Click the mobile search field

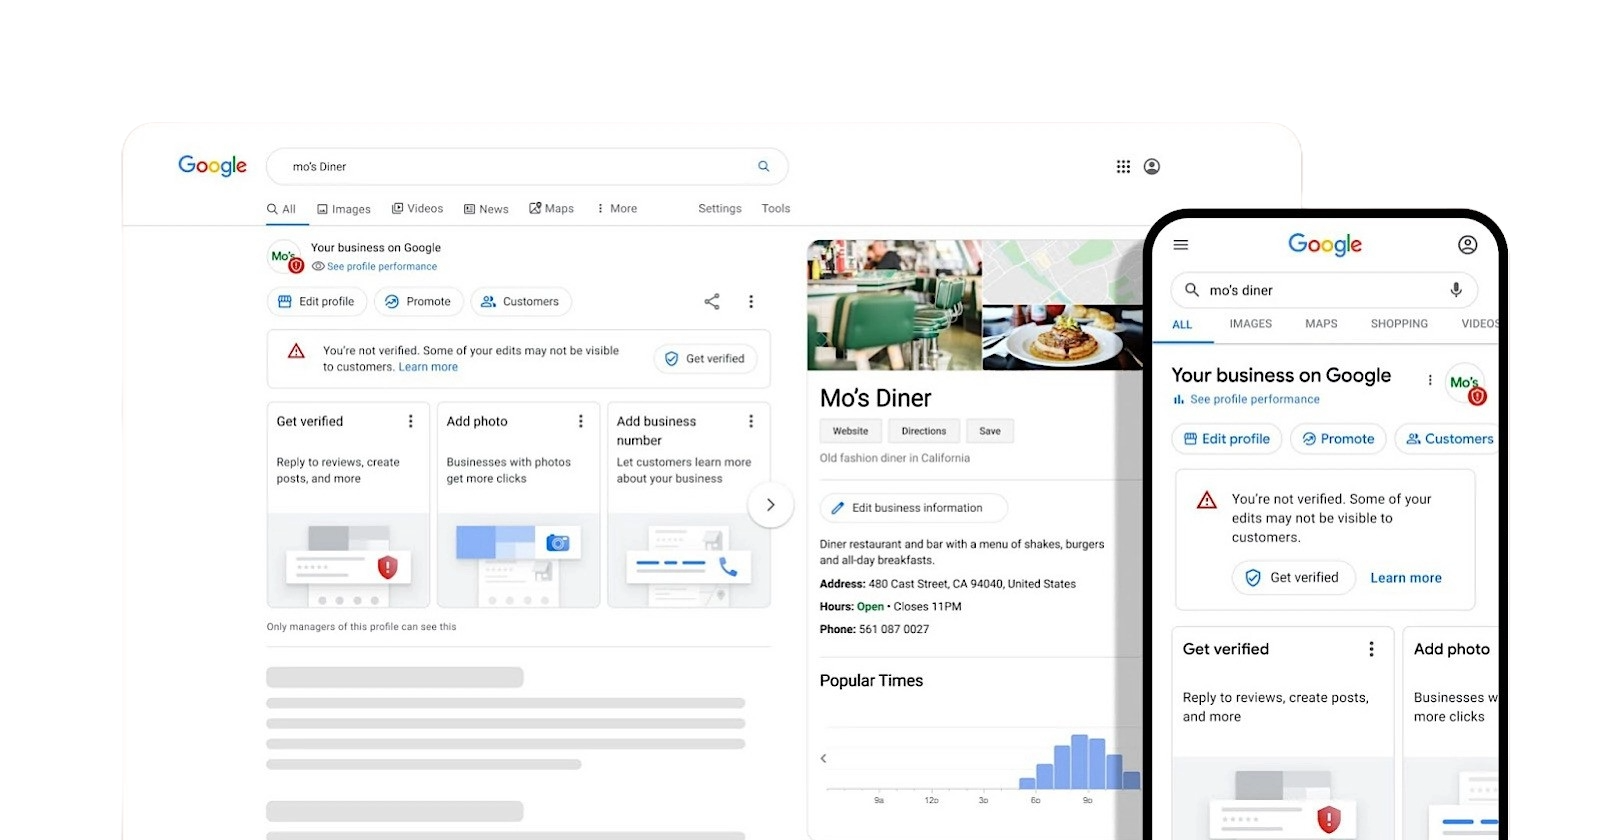click(x=1324, y=290)
